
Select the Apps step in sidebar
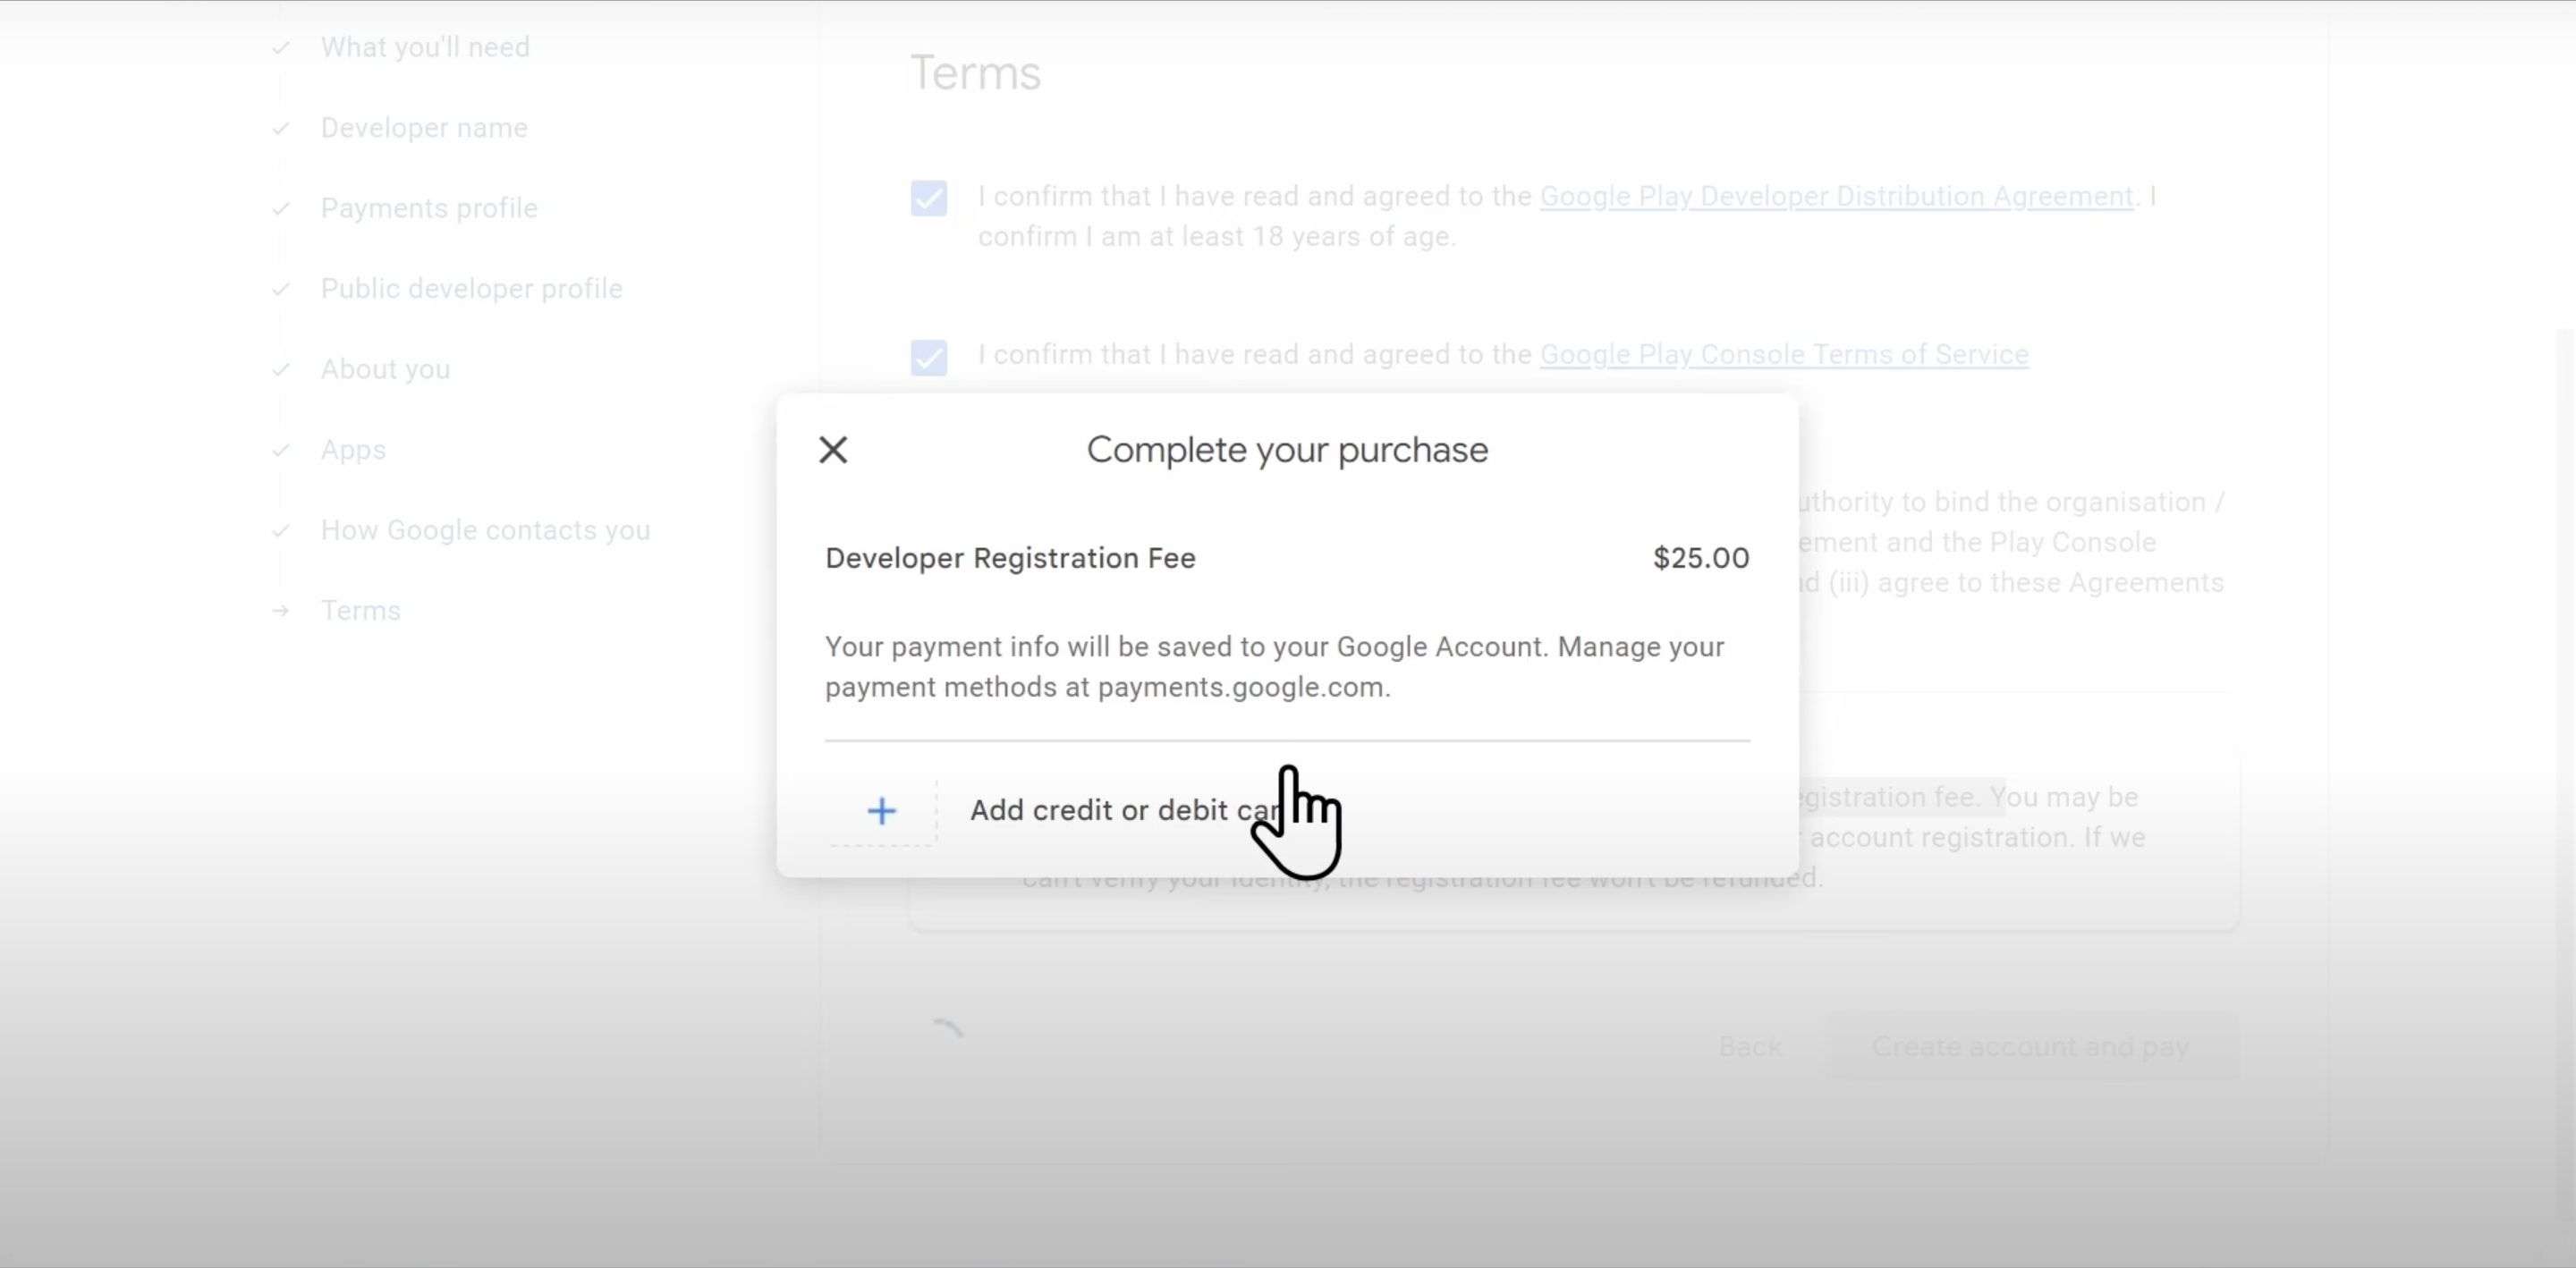pyautogui.click(x=353, y=450)
